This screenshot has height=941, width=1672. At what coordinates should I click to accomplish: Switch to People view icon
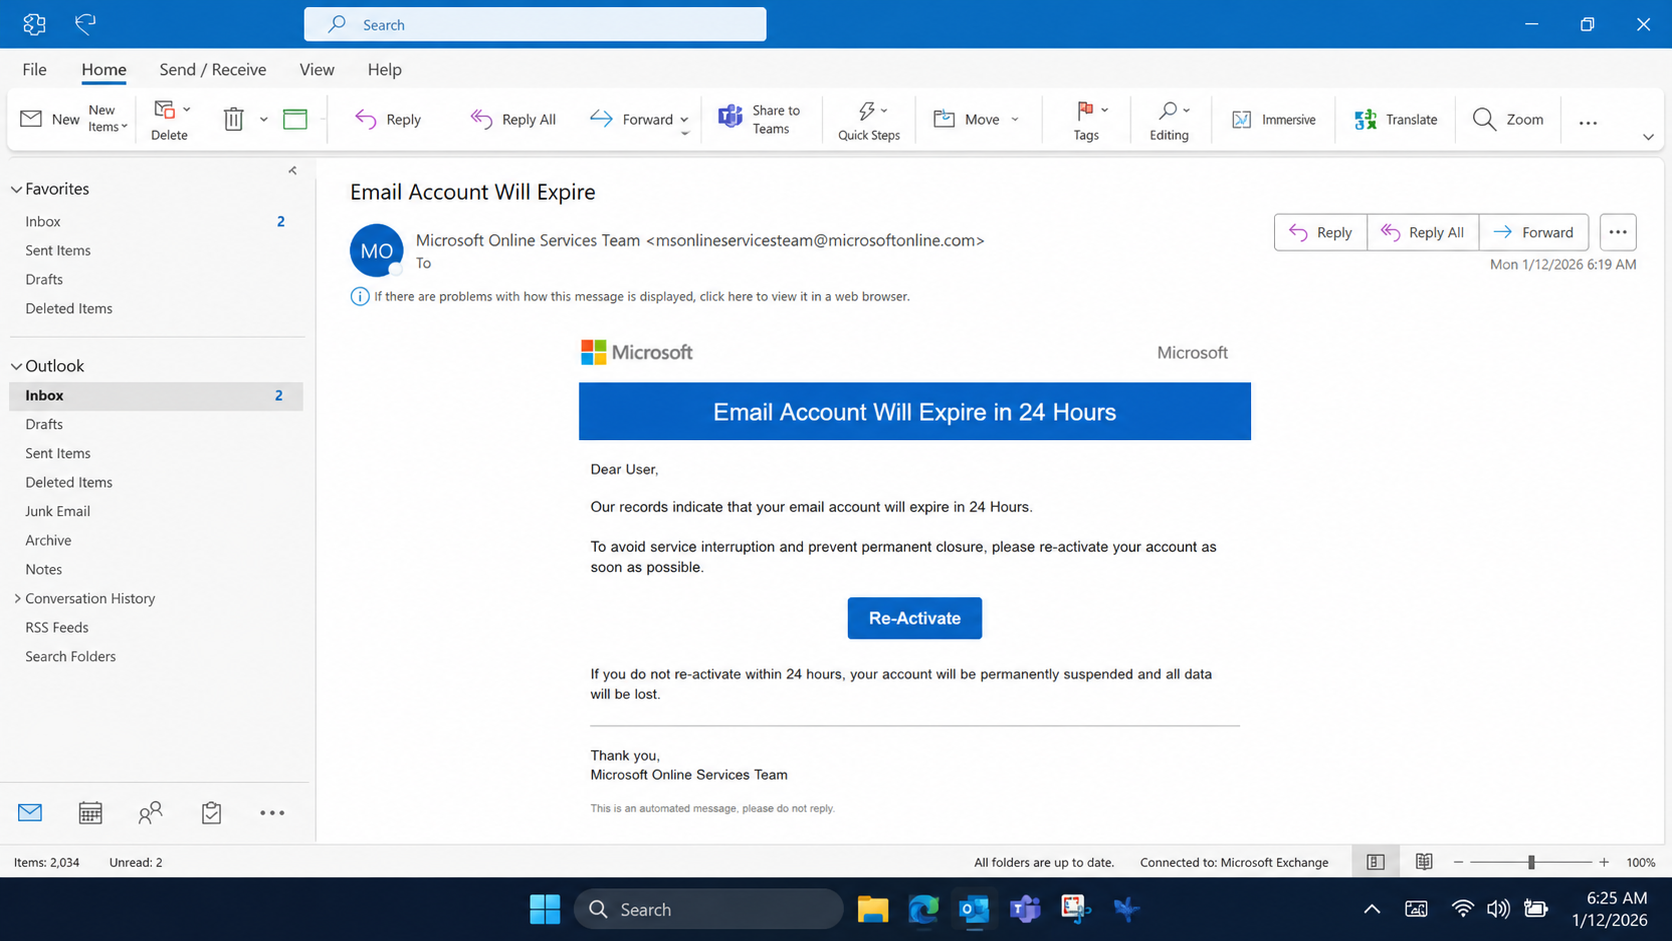point(150,813)
